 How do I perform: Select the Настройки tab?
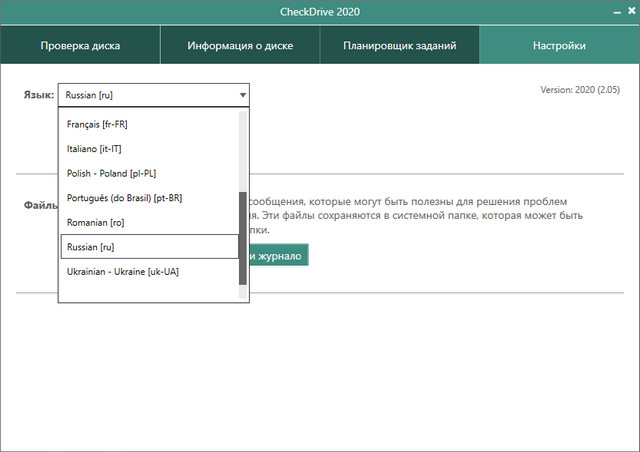(x=559, y=45)
